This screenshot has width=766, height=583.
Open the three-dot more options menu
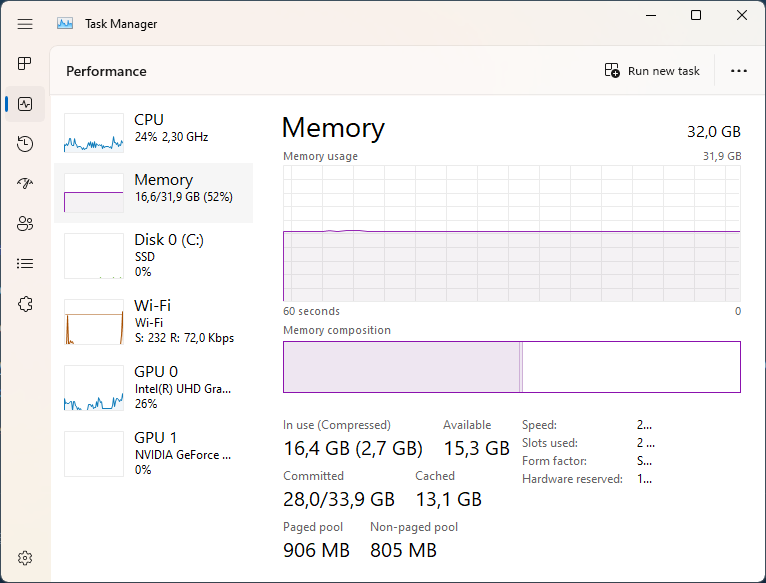click(x=739, y=71)
